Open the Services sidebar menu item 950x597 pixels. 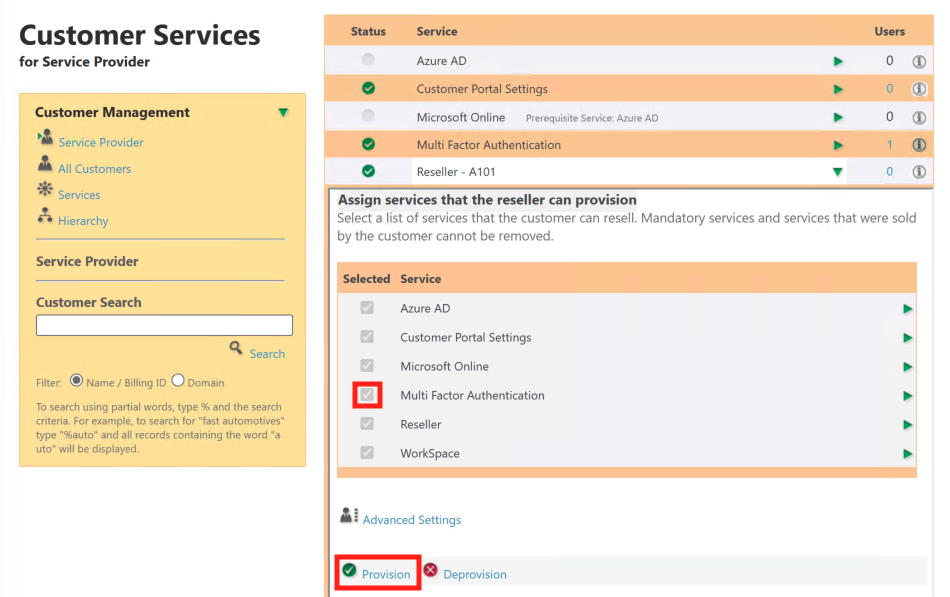click(x=79, y=195)
